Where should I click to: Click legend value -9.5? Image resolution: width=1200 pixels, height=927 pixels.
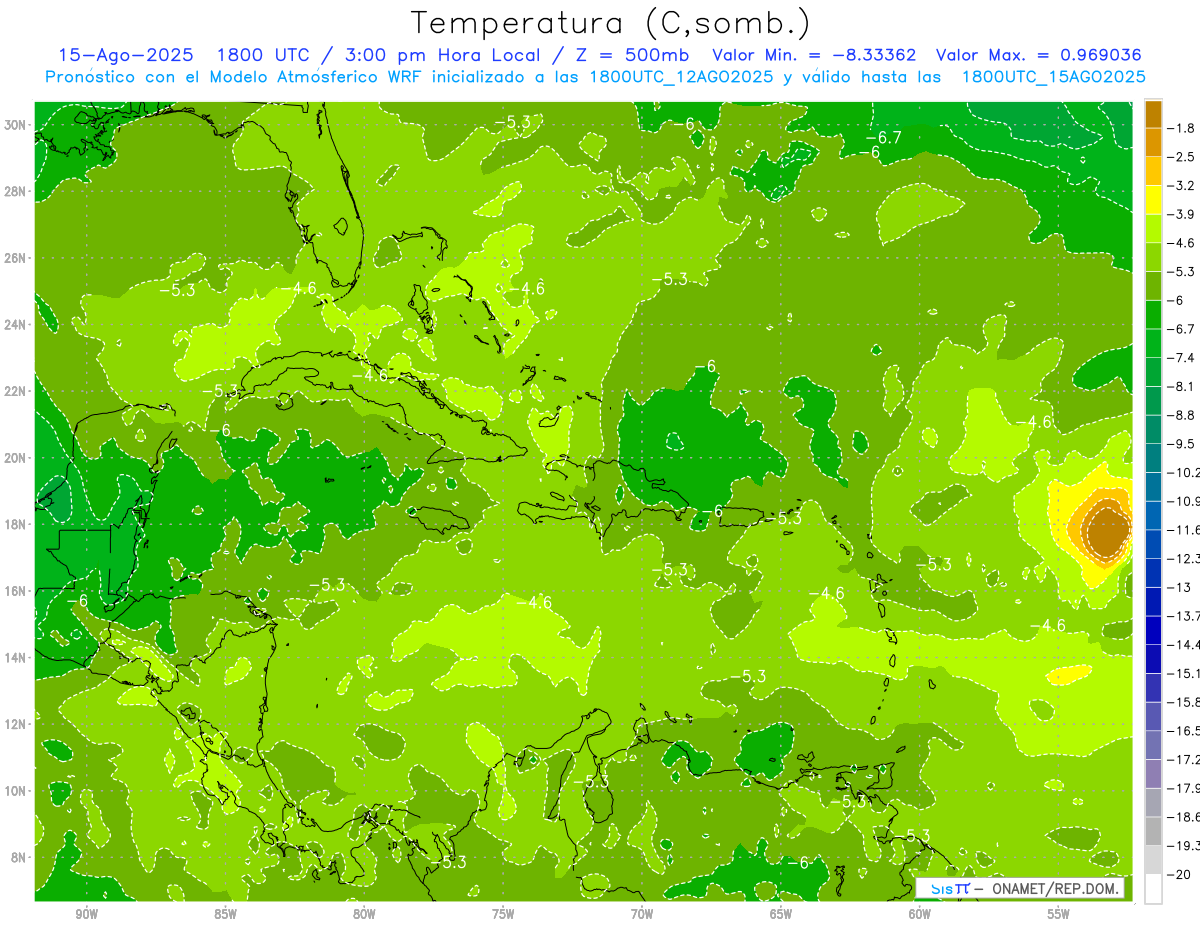point(1182,443)
